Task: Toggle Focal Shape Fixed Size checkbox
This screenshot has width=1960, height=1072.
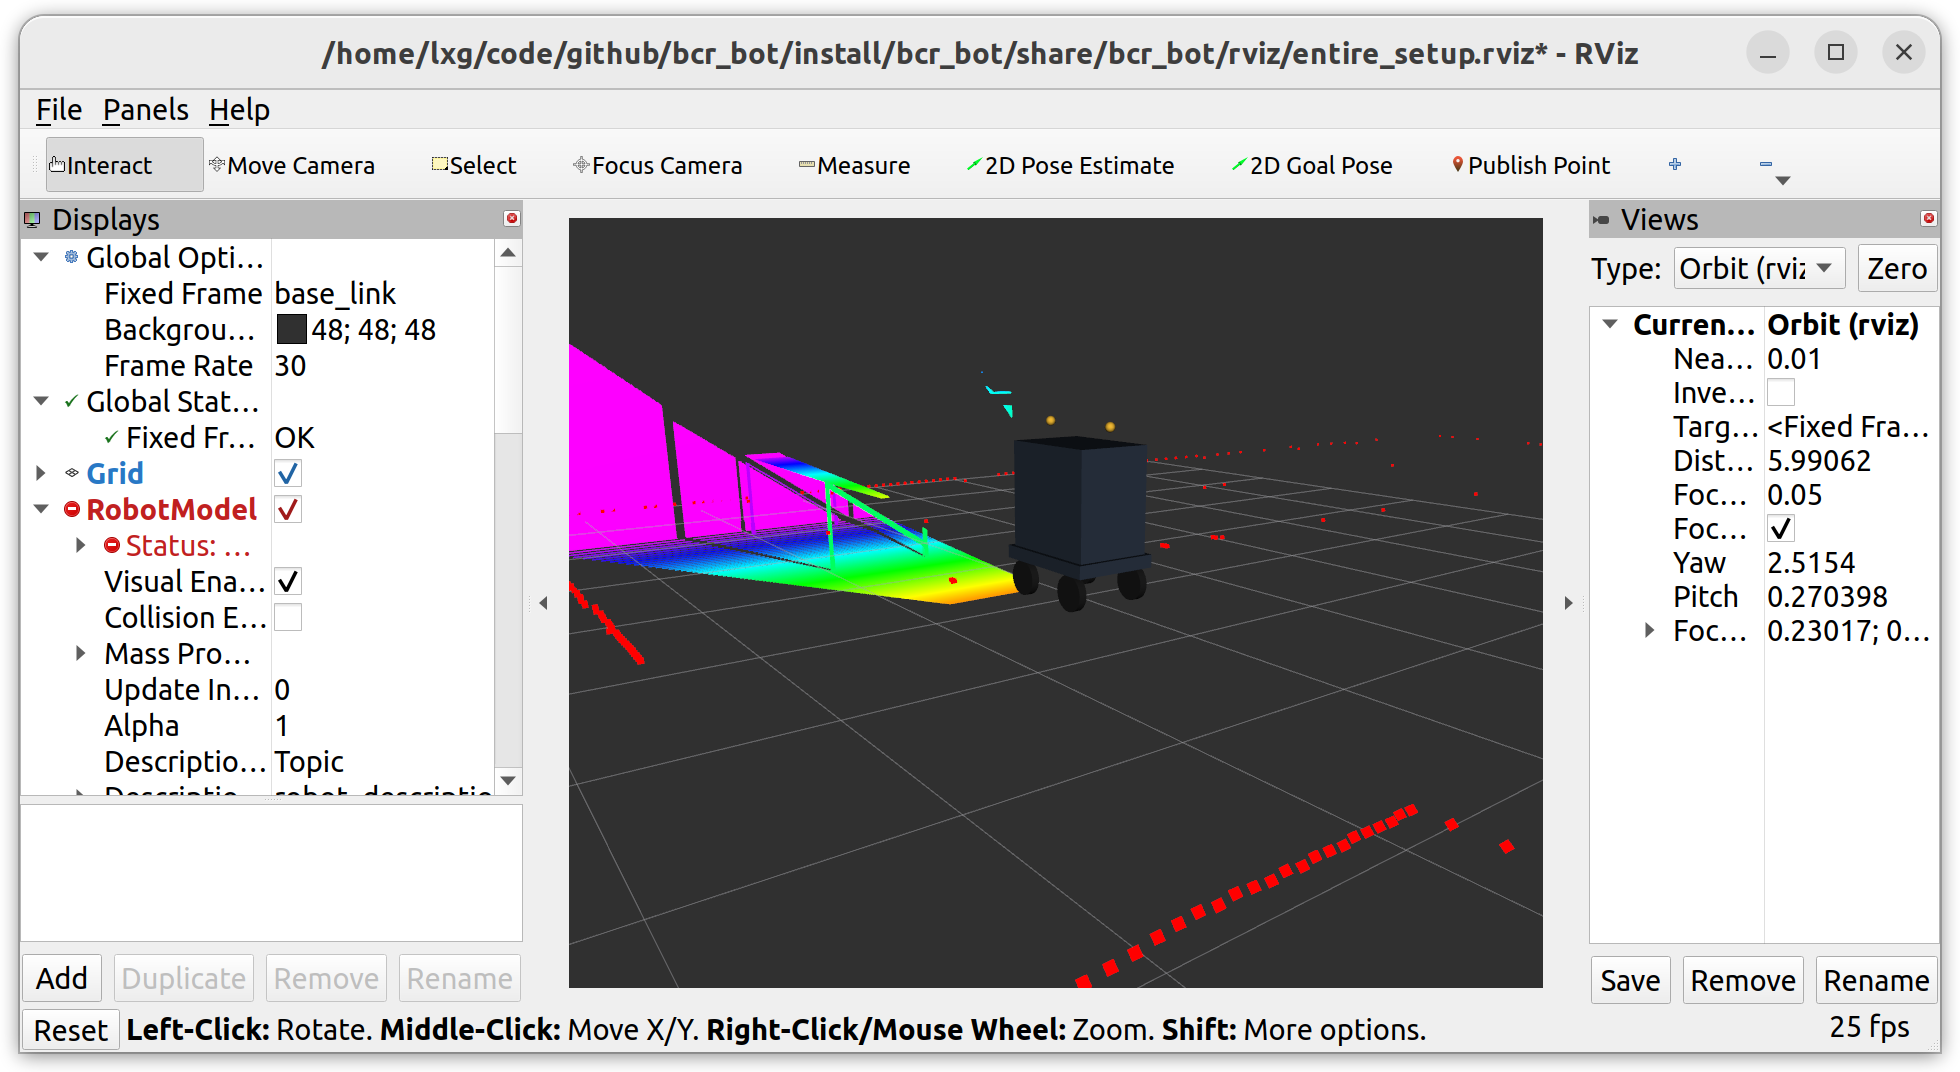Action: tap(1781, 528)
